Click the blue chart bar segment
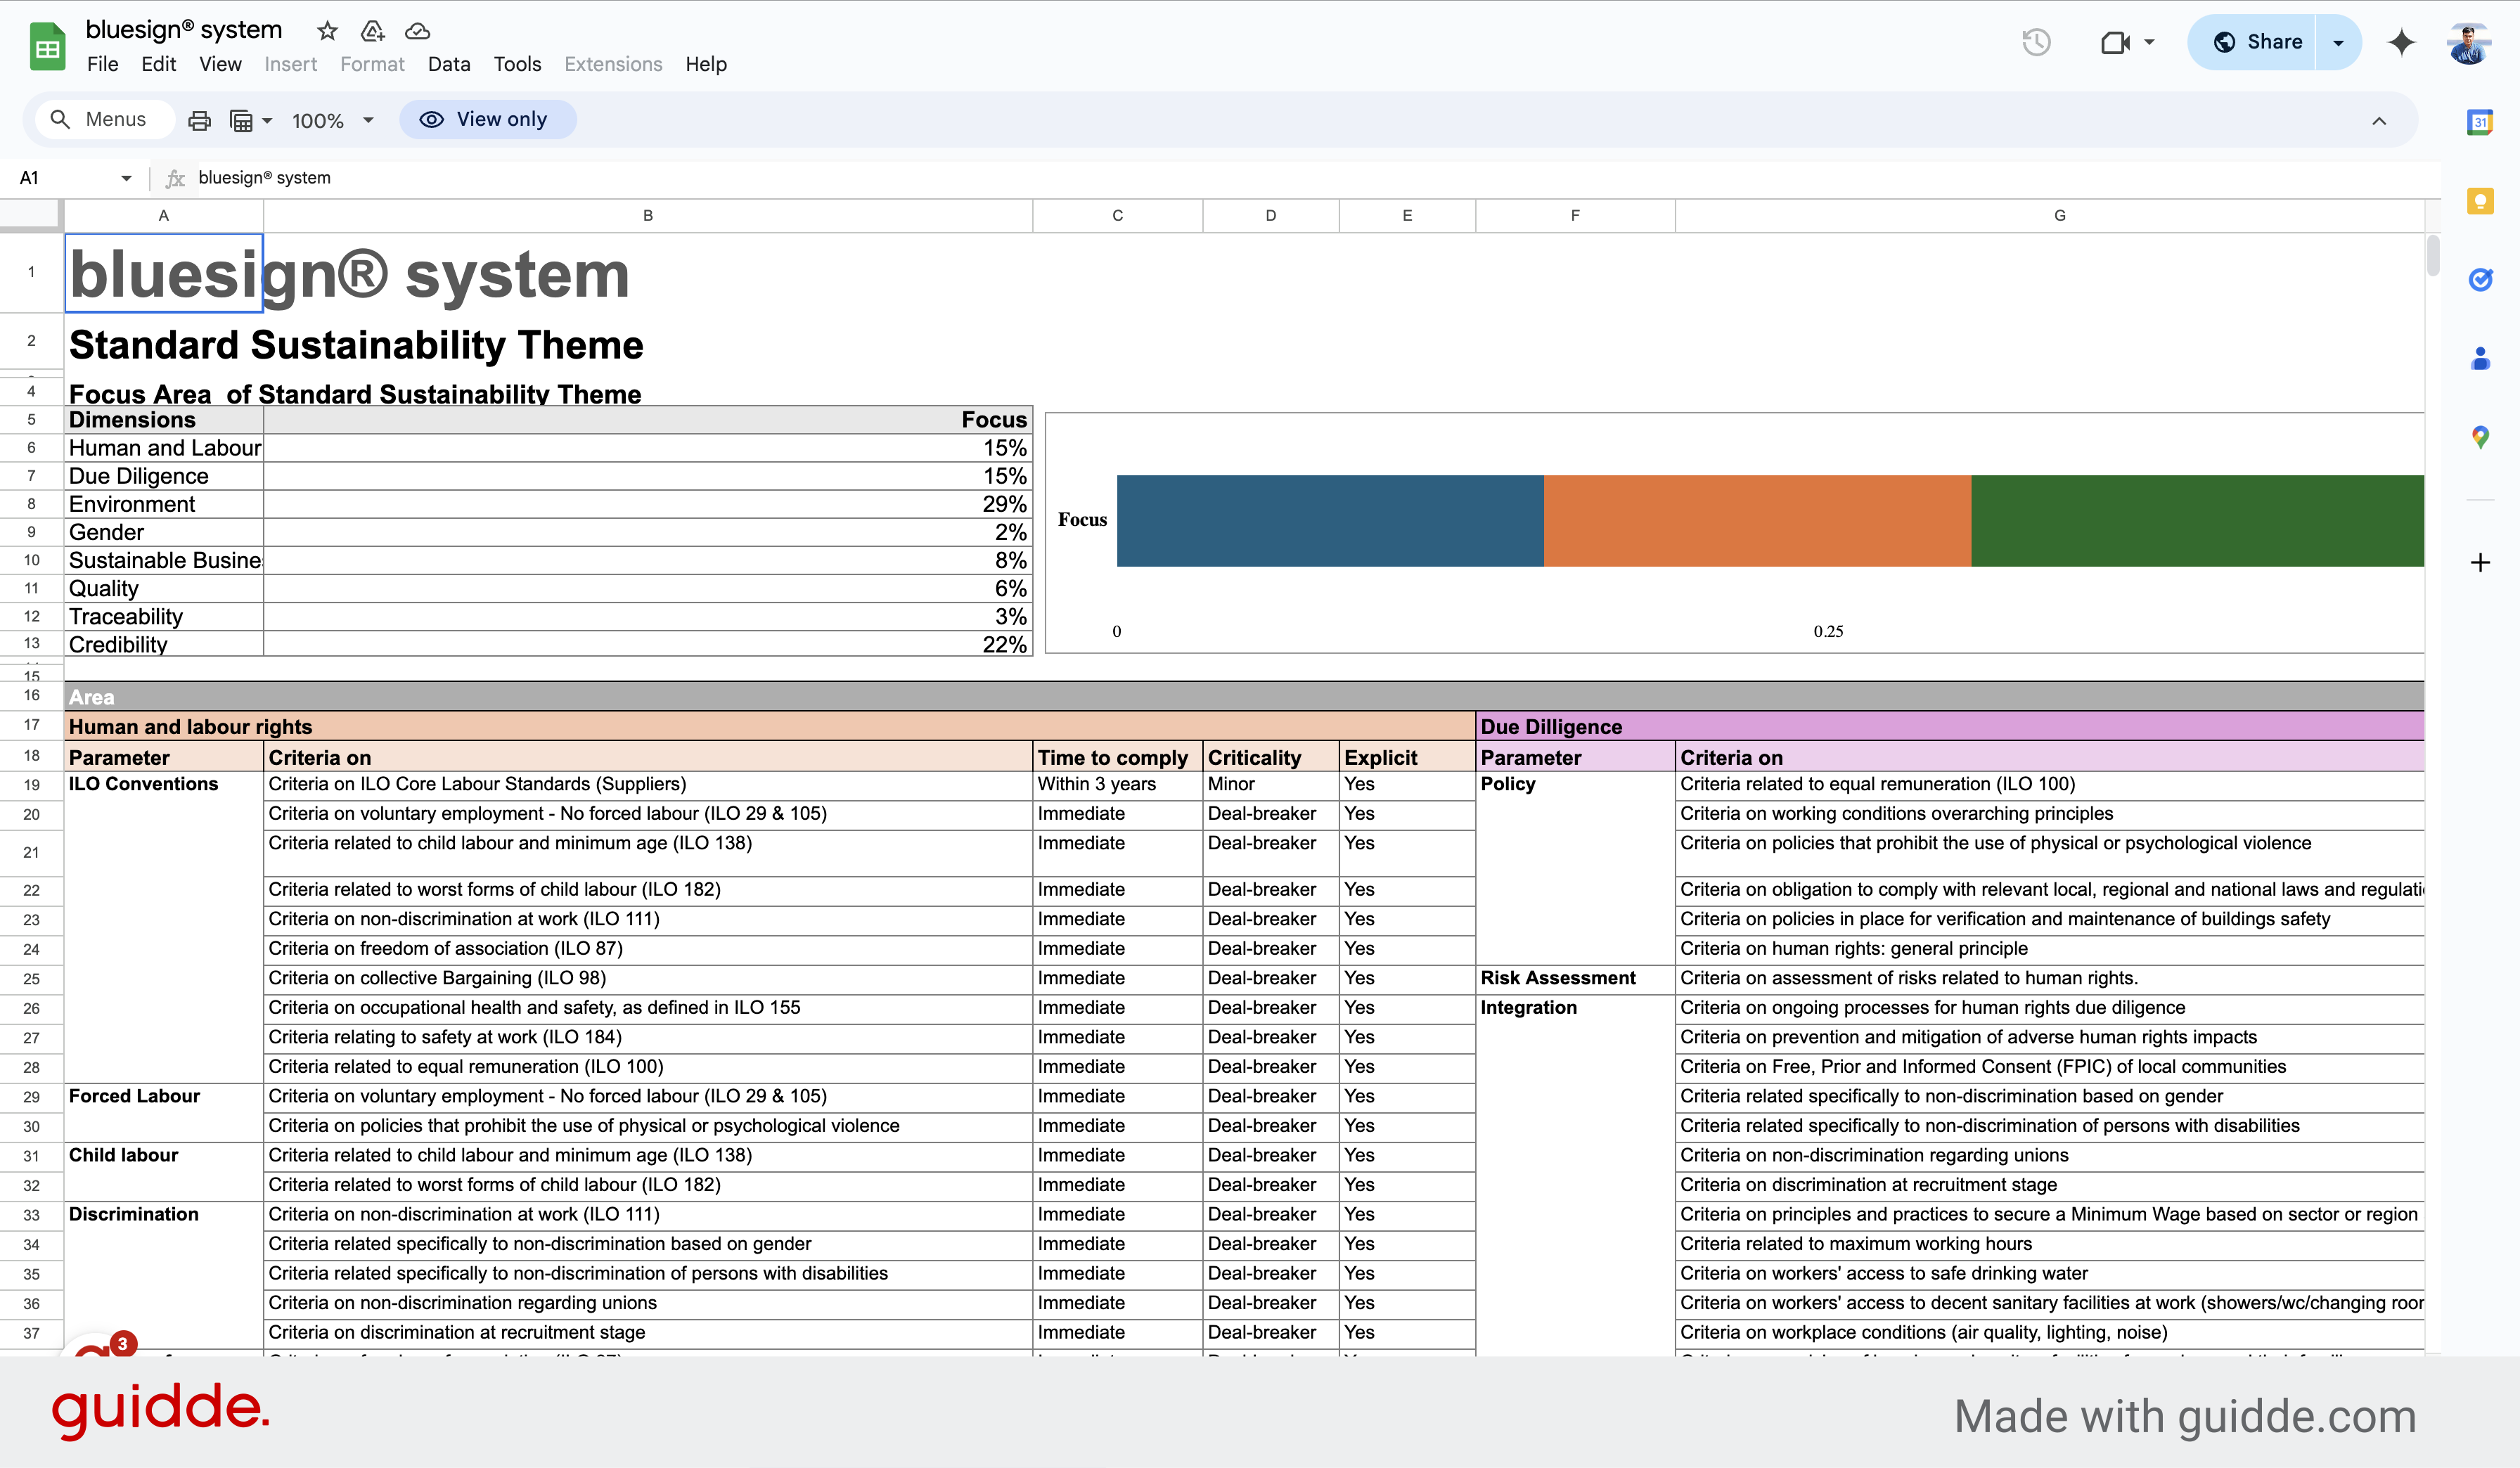The width and height of the screenshot is (2520, 1468). [1330, 520]
